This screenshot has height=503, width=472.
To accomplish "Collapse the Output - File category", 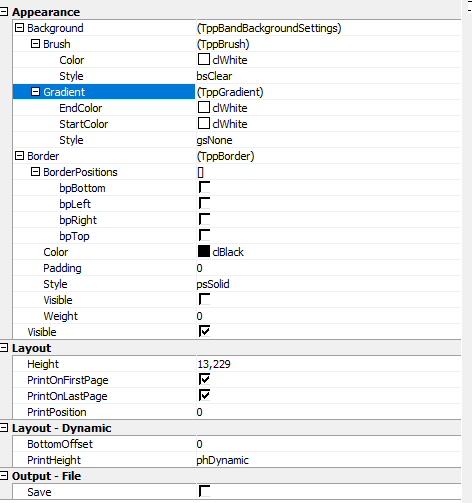I will pos(4,476).
